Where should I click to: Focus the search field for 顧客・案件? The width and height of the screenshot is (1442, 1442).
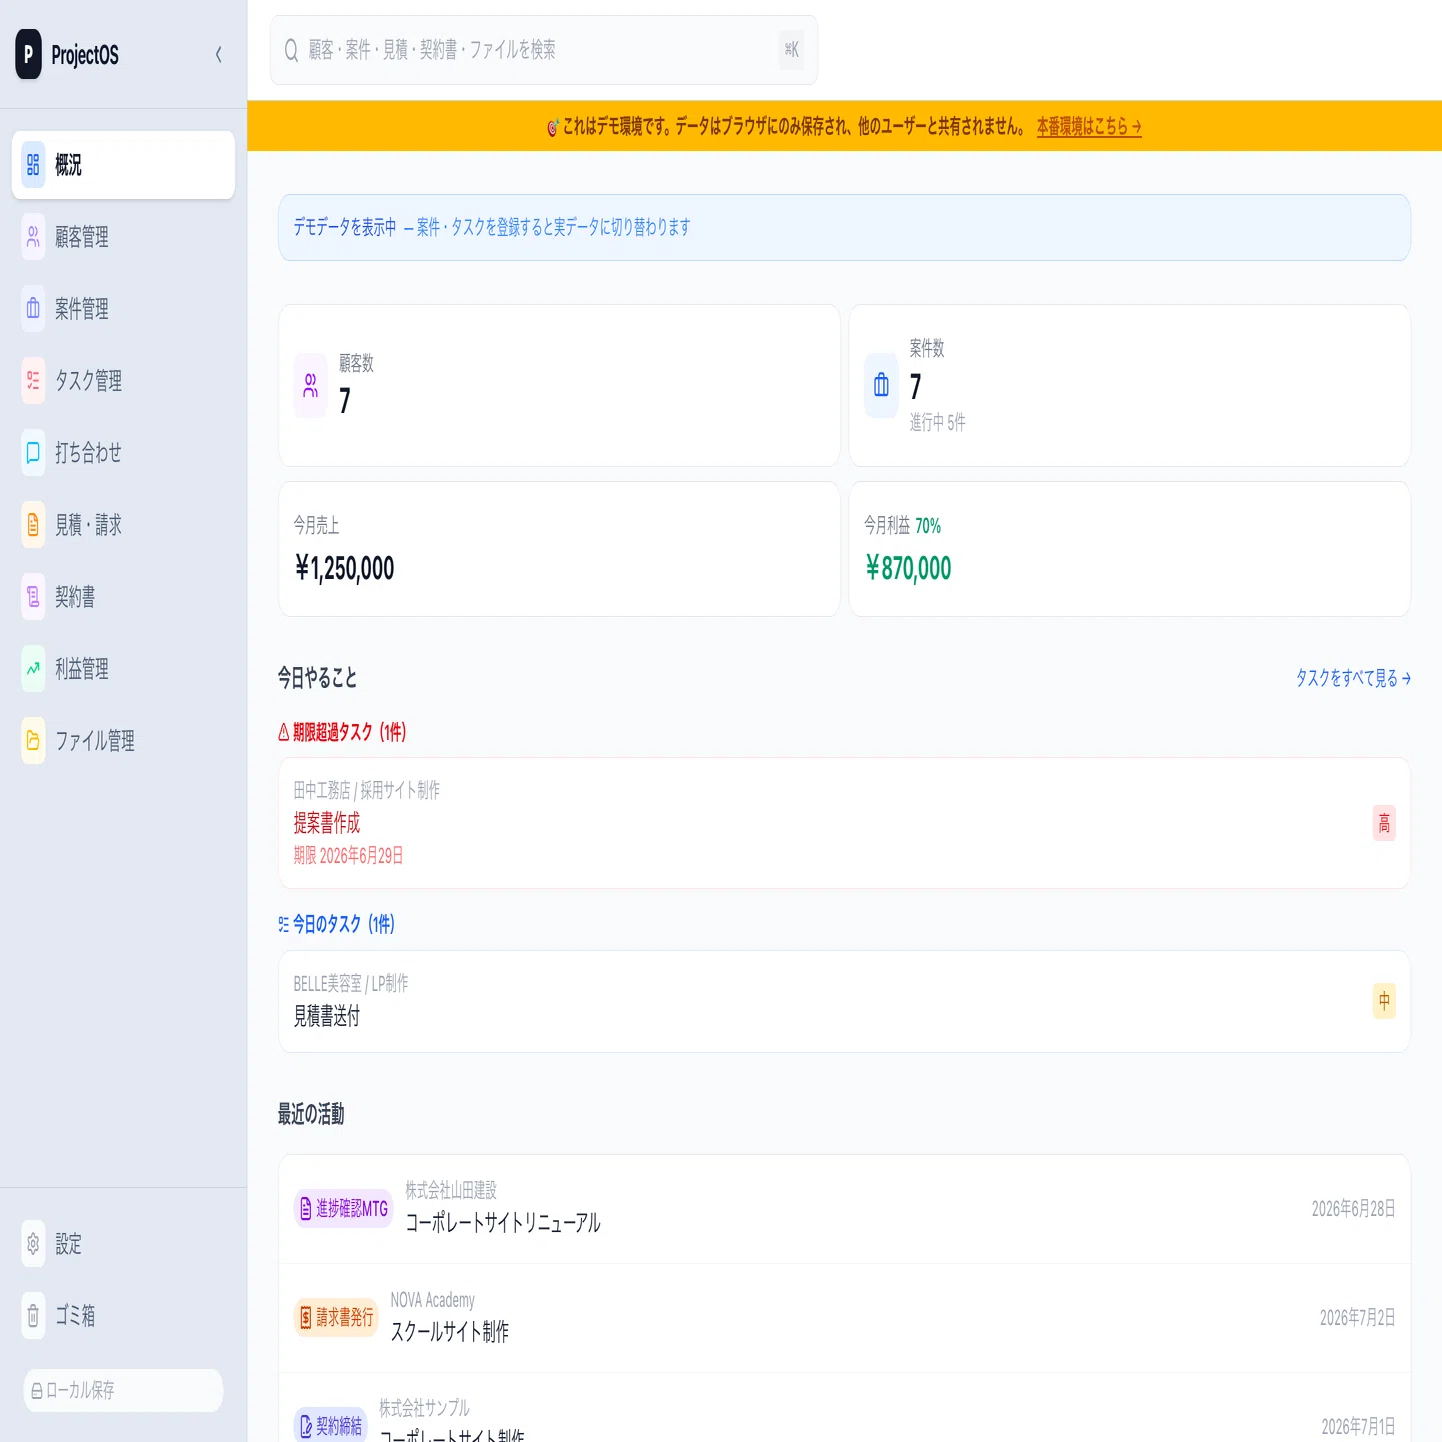click(544, 50)
